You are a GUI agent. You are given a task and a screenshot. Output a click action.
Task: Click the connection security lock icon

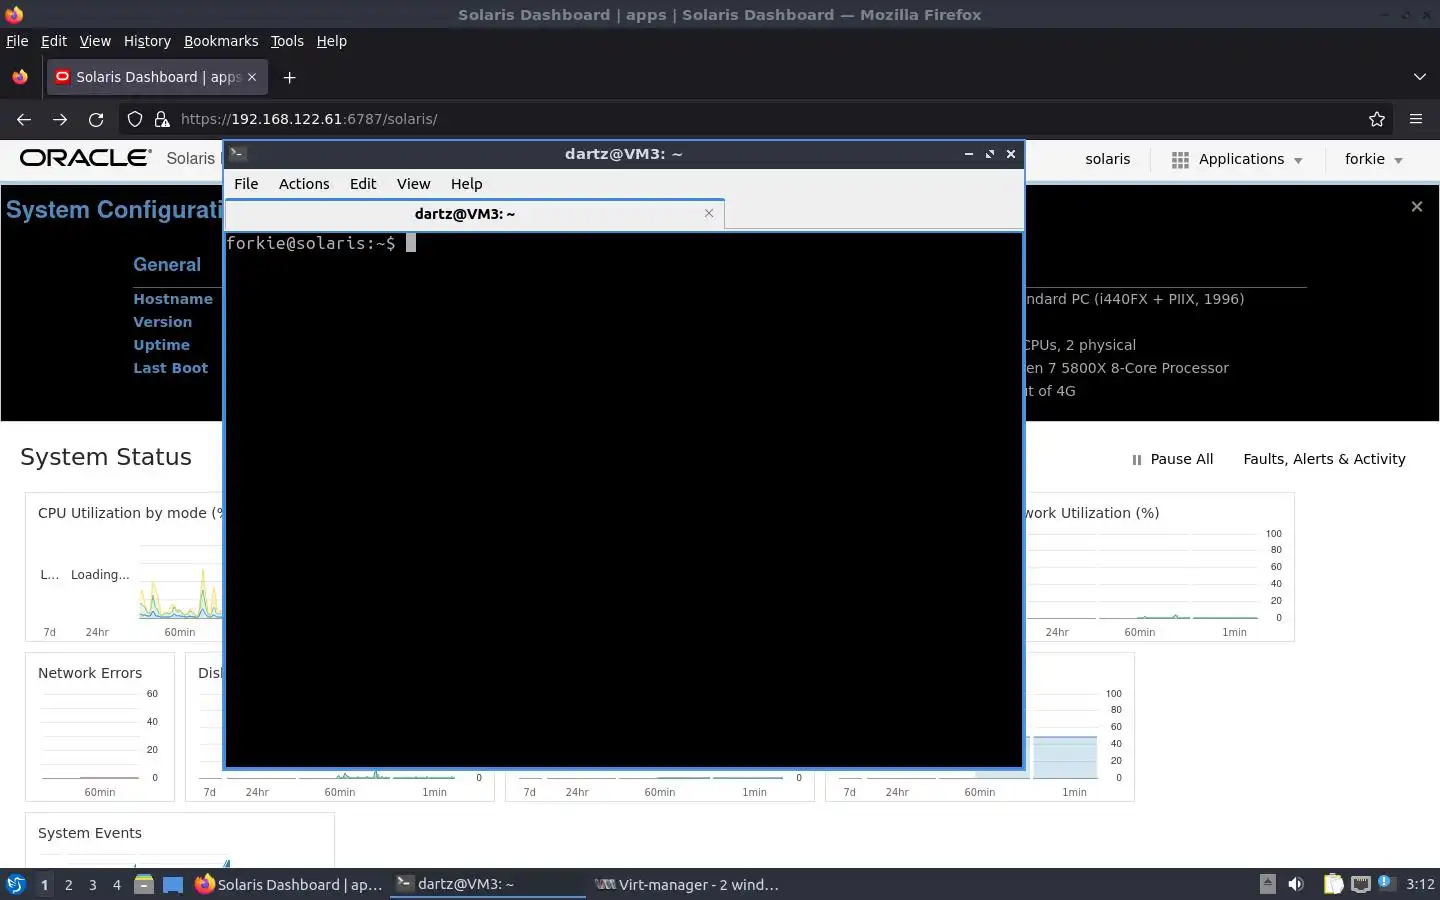coord(161,119)
